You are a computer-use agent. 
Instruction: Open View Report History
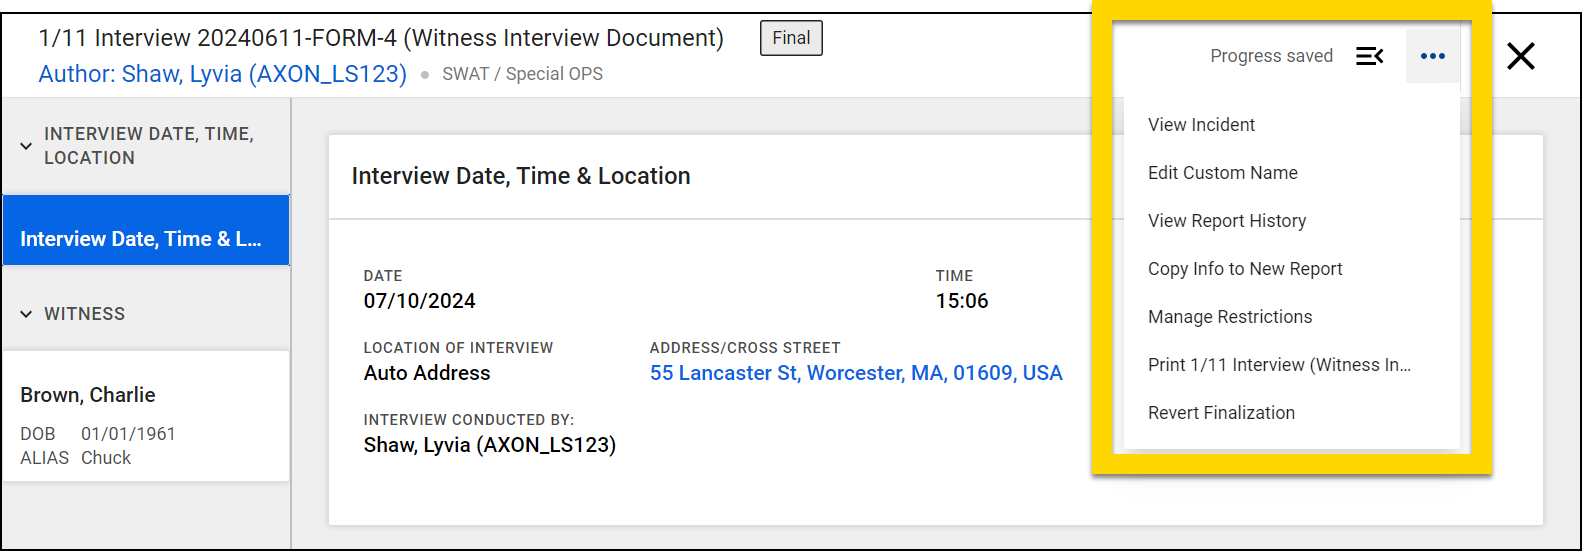coord(1226,221)
